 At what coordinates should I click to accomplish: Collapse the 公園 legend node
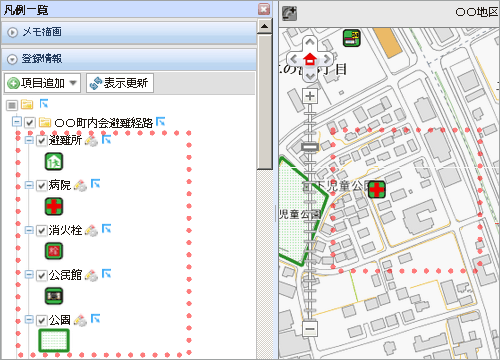(x=29, y=320)
